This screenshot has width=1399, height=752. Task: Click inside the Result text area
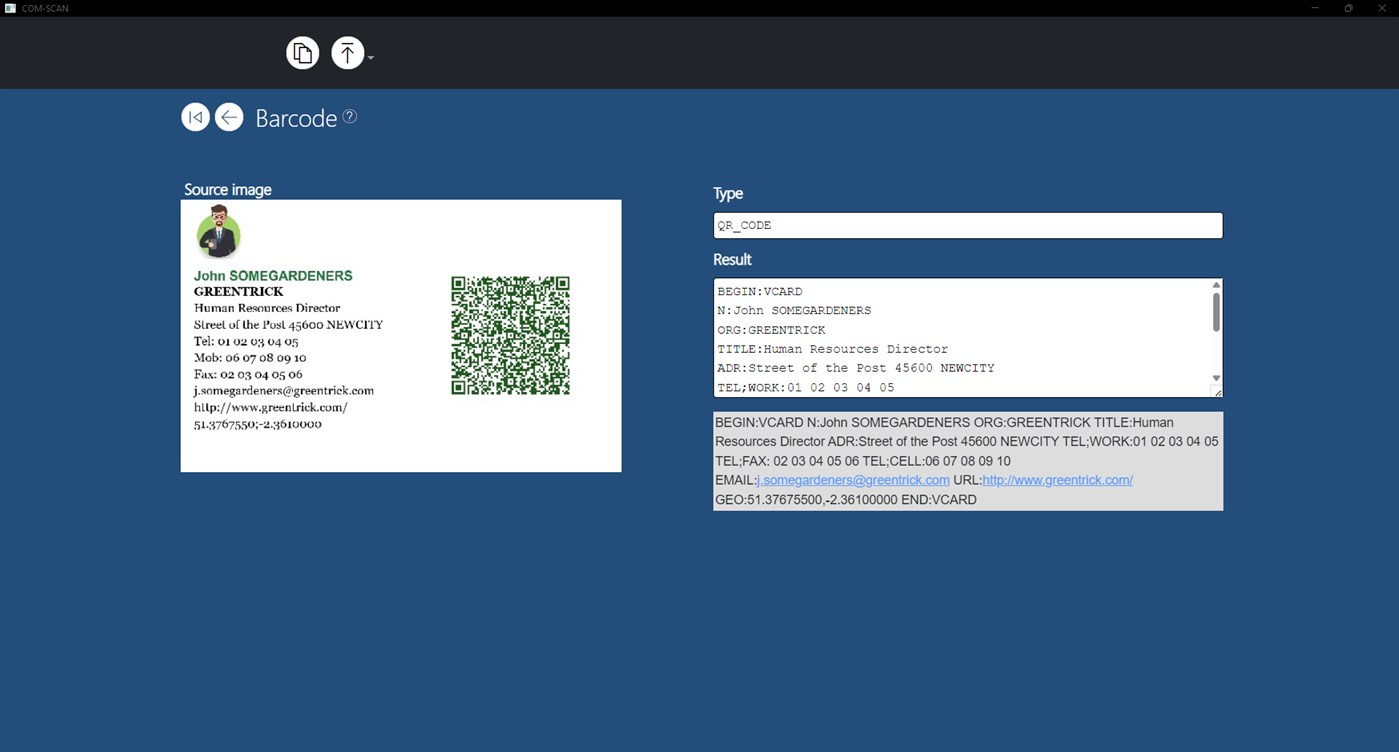tap(961, 338)
